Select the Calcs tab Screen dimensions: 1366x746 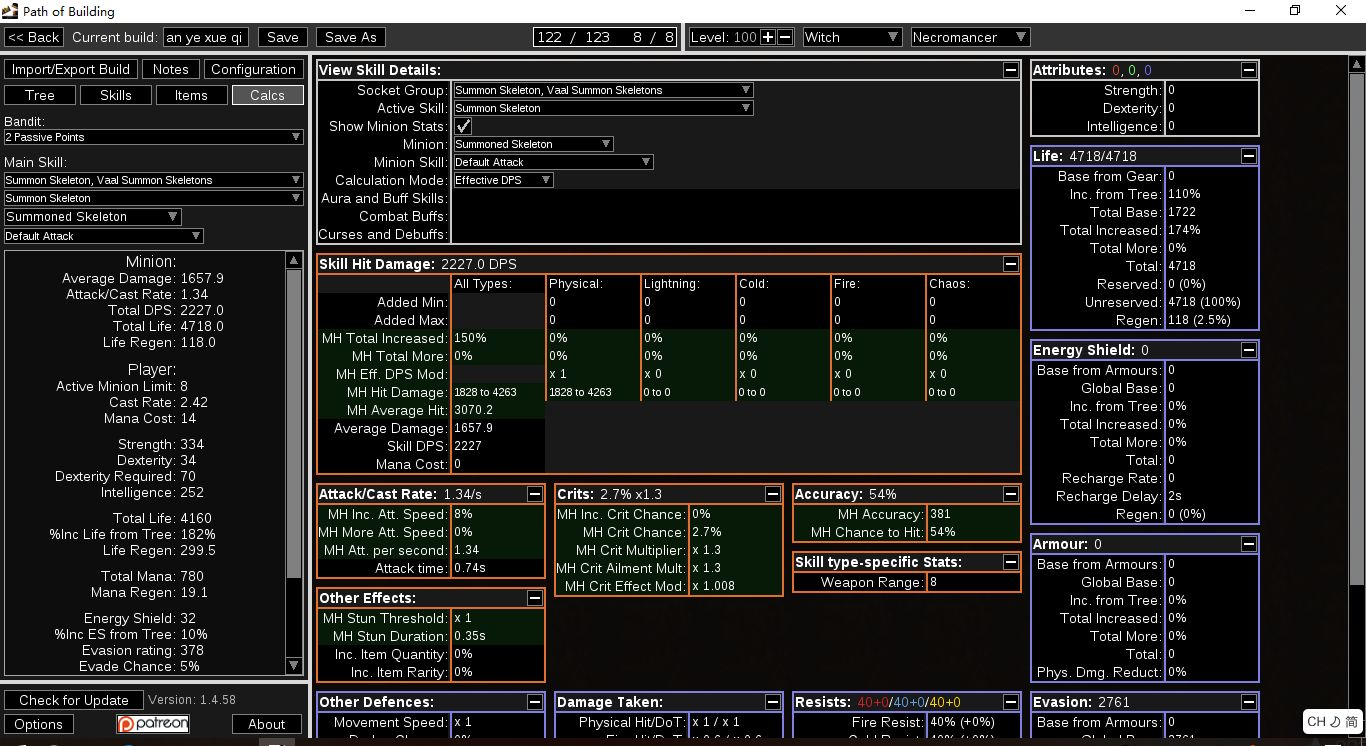[268, 95]
